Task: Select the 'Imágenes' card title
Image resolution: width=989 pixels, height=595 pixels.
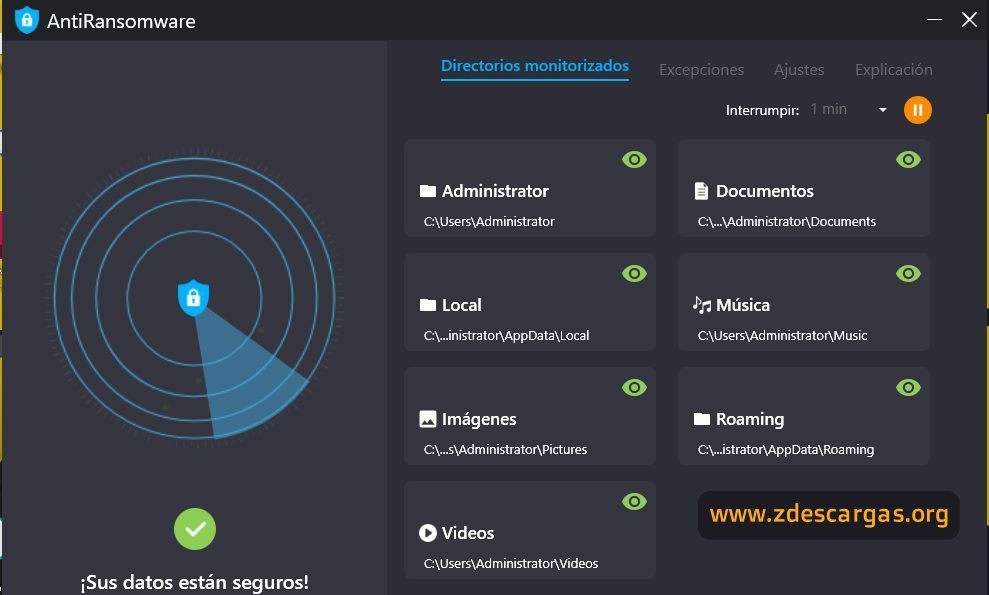Action: (479, 420)
